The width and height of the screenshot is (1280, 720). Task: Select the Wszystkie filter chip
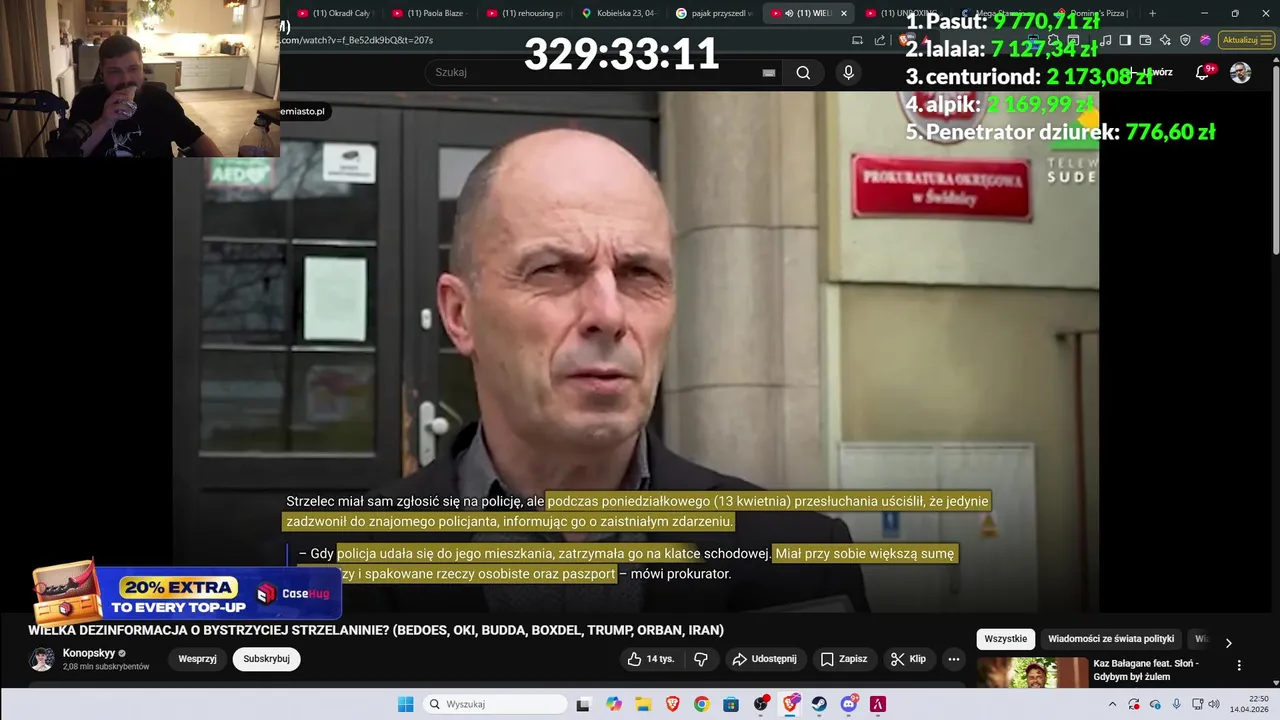pos(1005,639)
